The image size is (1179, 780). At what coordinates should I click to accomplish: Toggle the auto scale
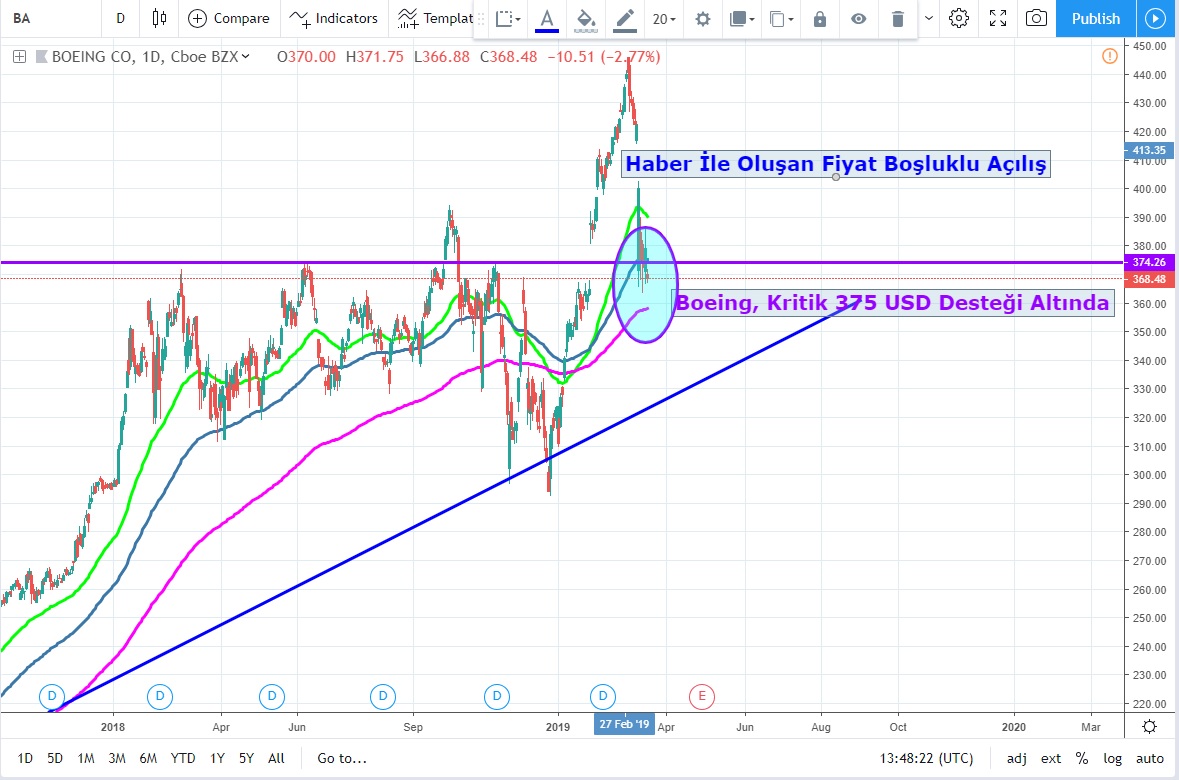click(1150, 758)
